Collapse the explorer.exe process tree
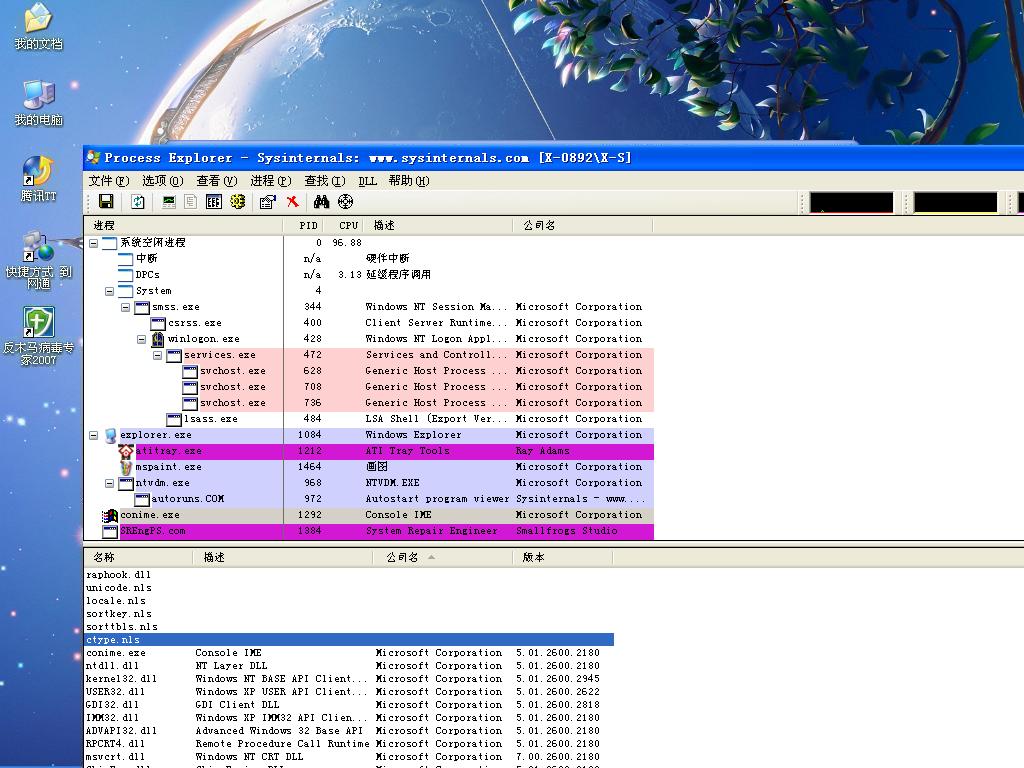This screenshot has width=1024, height=768. [94, 435]
